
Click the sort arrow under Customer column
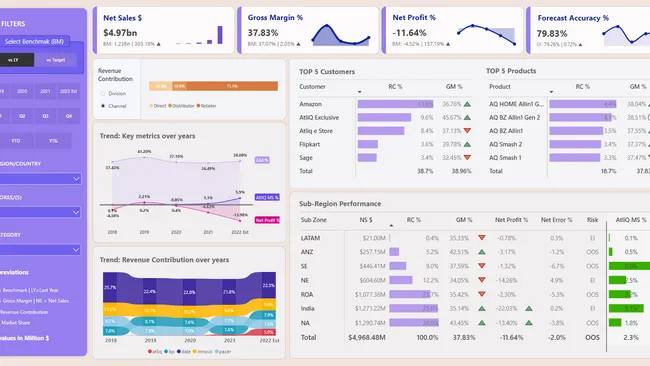pos(359,92)
